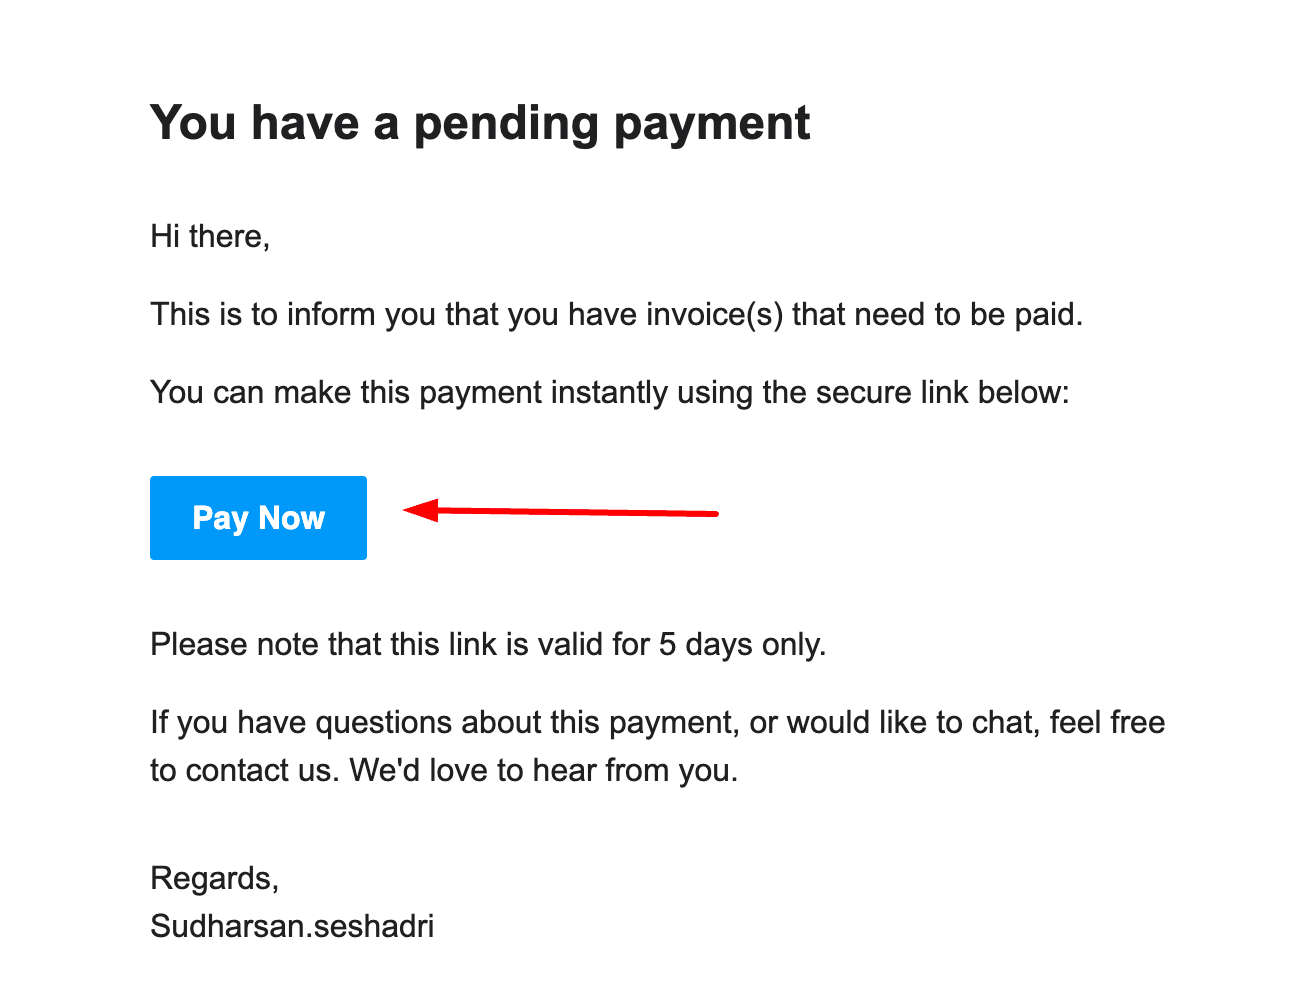Click the blue Pay Now button
The image size is (1302, 992).
[x=258, y=518]
